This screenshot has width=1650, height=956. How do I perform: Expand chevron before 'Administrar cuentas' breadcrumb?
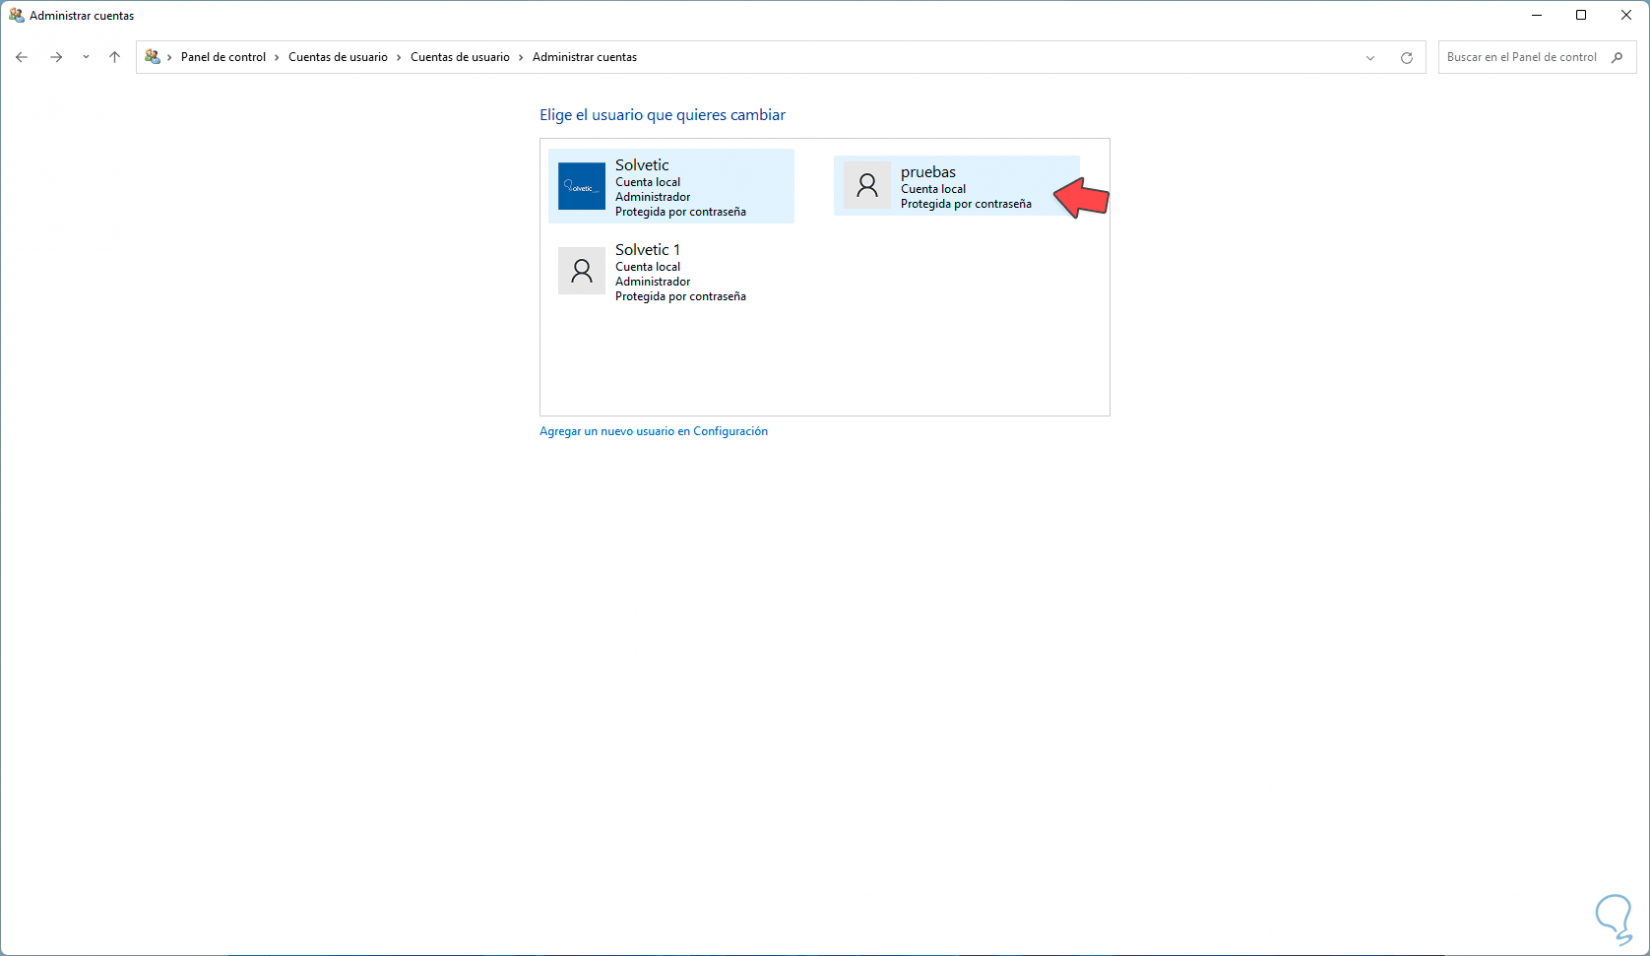coord(521,57)
